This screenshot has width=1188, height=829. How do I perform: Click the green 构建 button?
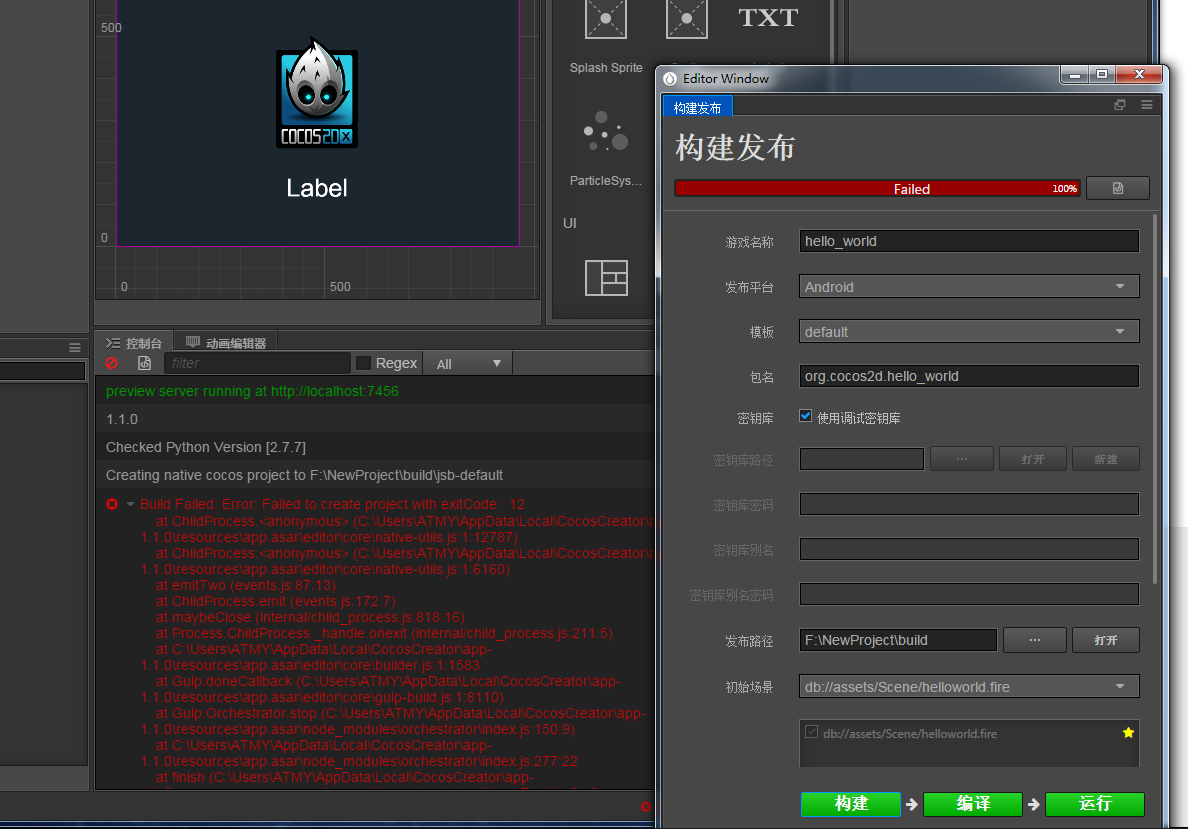pos(851,804)
